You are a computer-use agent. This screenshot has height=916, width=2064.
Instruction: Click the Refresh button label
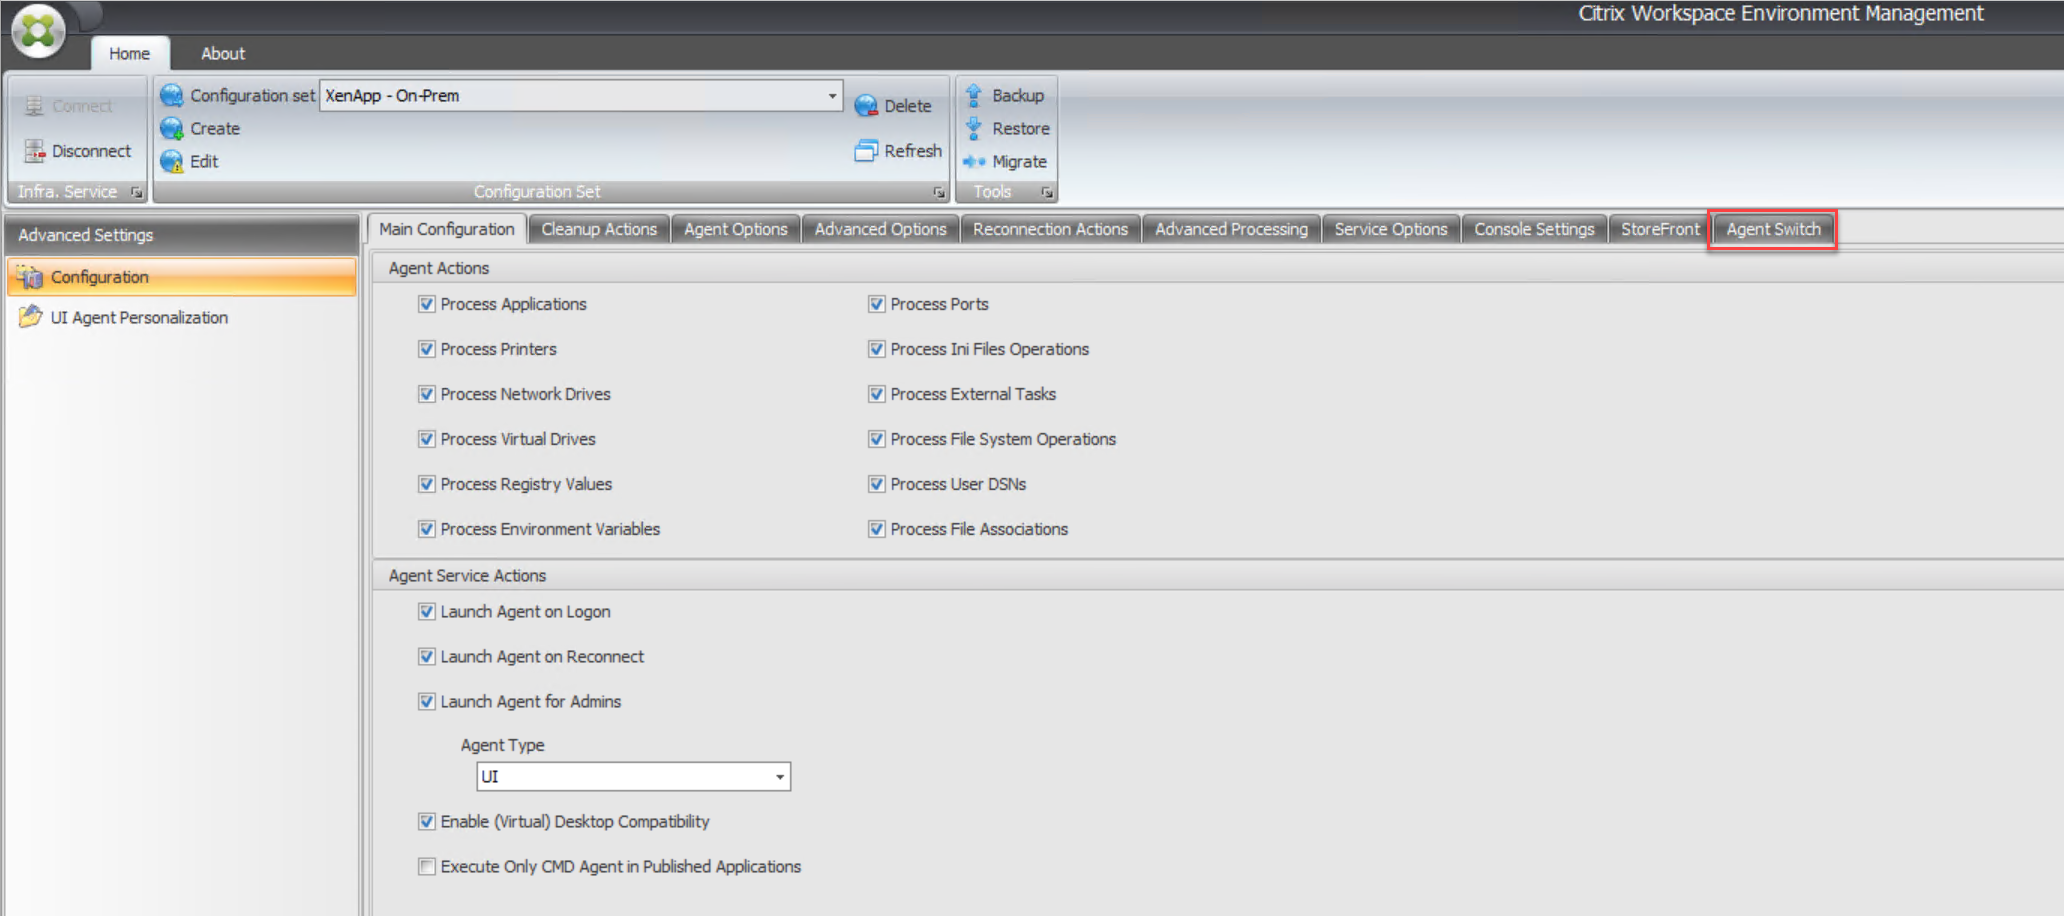(913, 151)
